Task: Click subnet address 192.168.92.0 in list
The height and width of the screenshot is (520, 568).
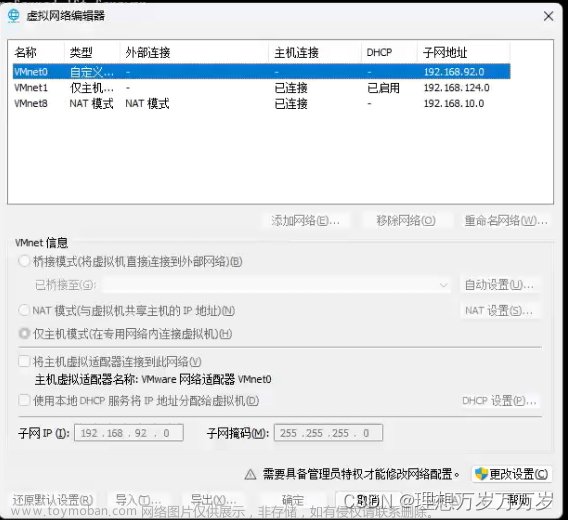Action: point(454,72)
